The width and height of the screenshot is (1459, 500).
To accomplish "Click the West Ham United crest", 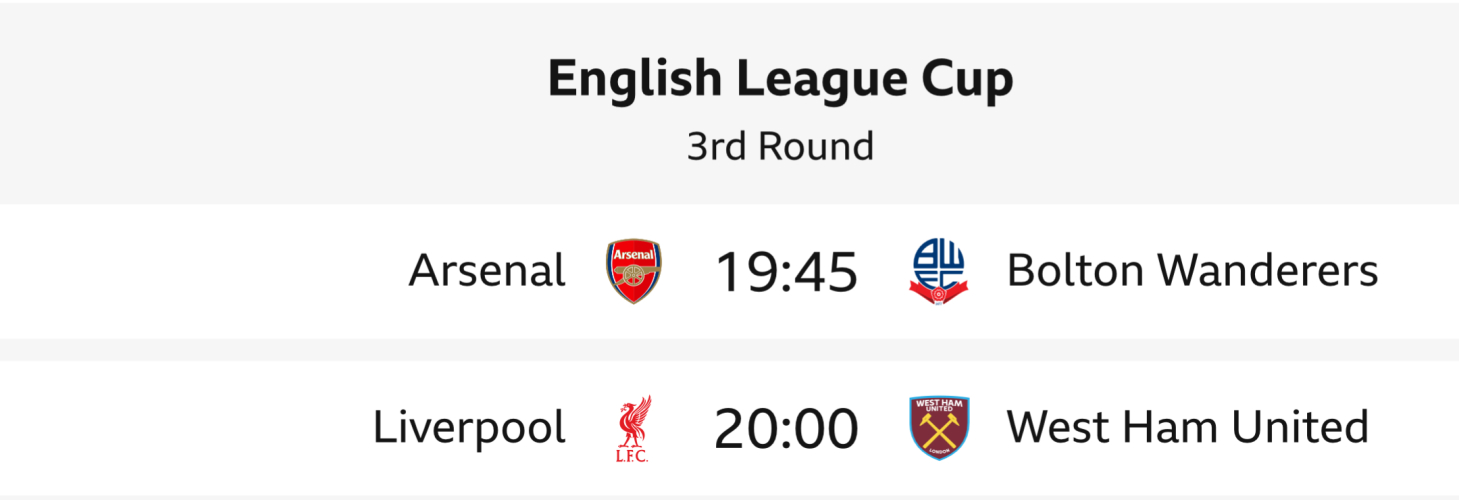I will [x=939, y=428].
